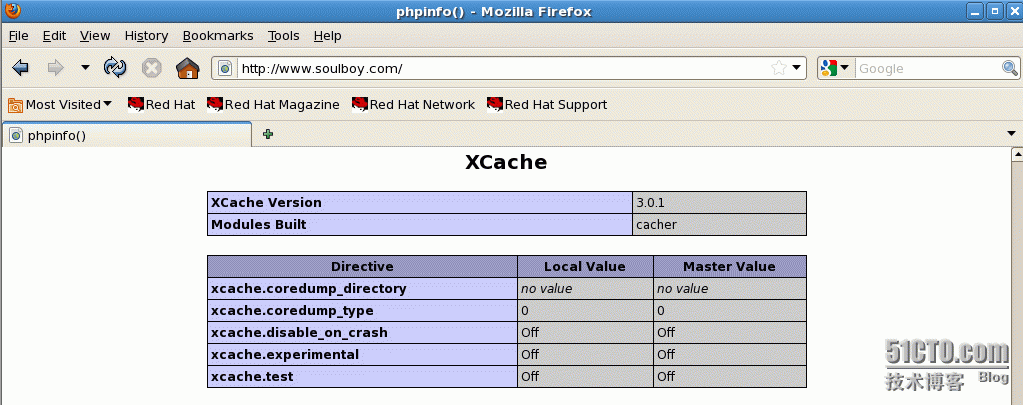The width and height of the screenshot is (1023, 405).
Task: Open the back/forward history dropdown arrow
Action: pos(85,68)
